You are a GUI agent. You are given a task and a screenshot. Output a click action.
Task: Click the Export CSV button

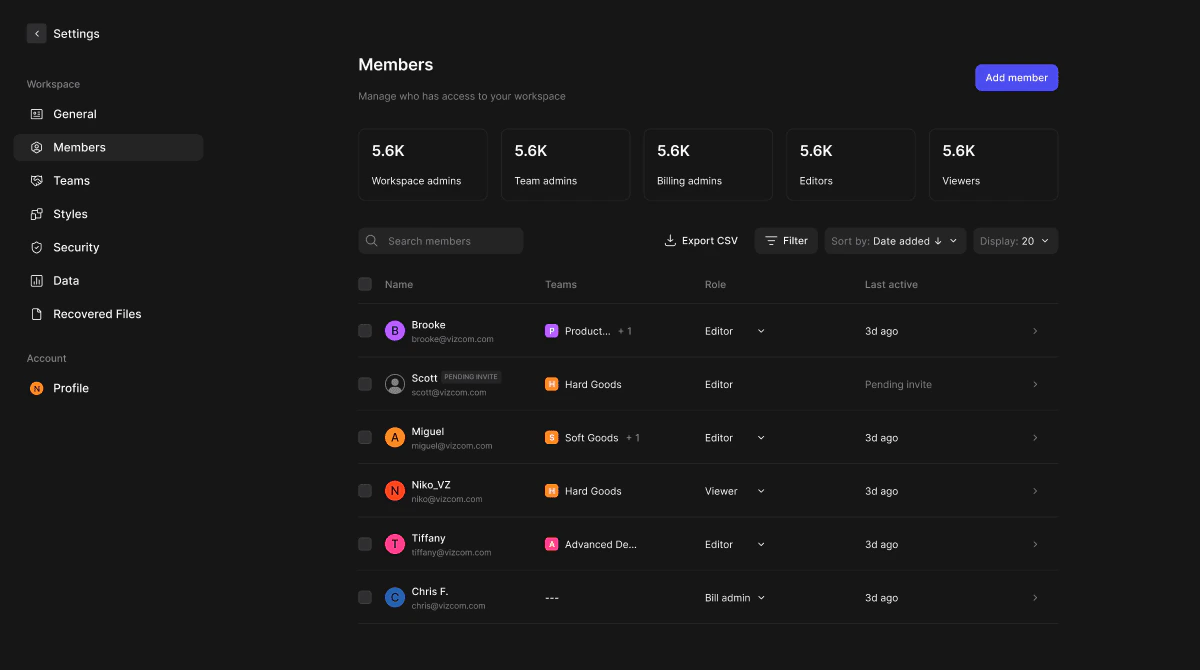tap(700, 240)
